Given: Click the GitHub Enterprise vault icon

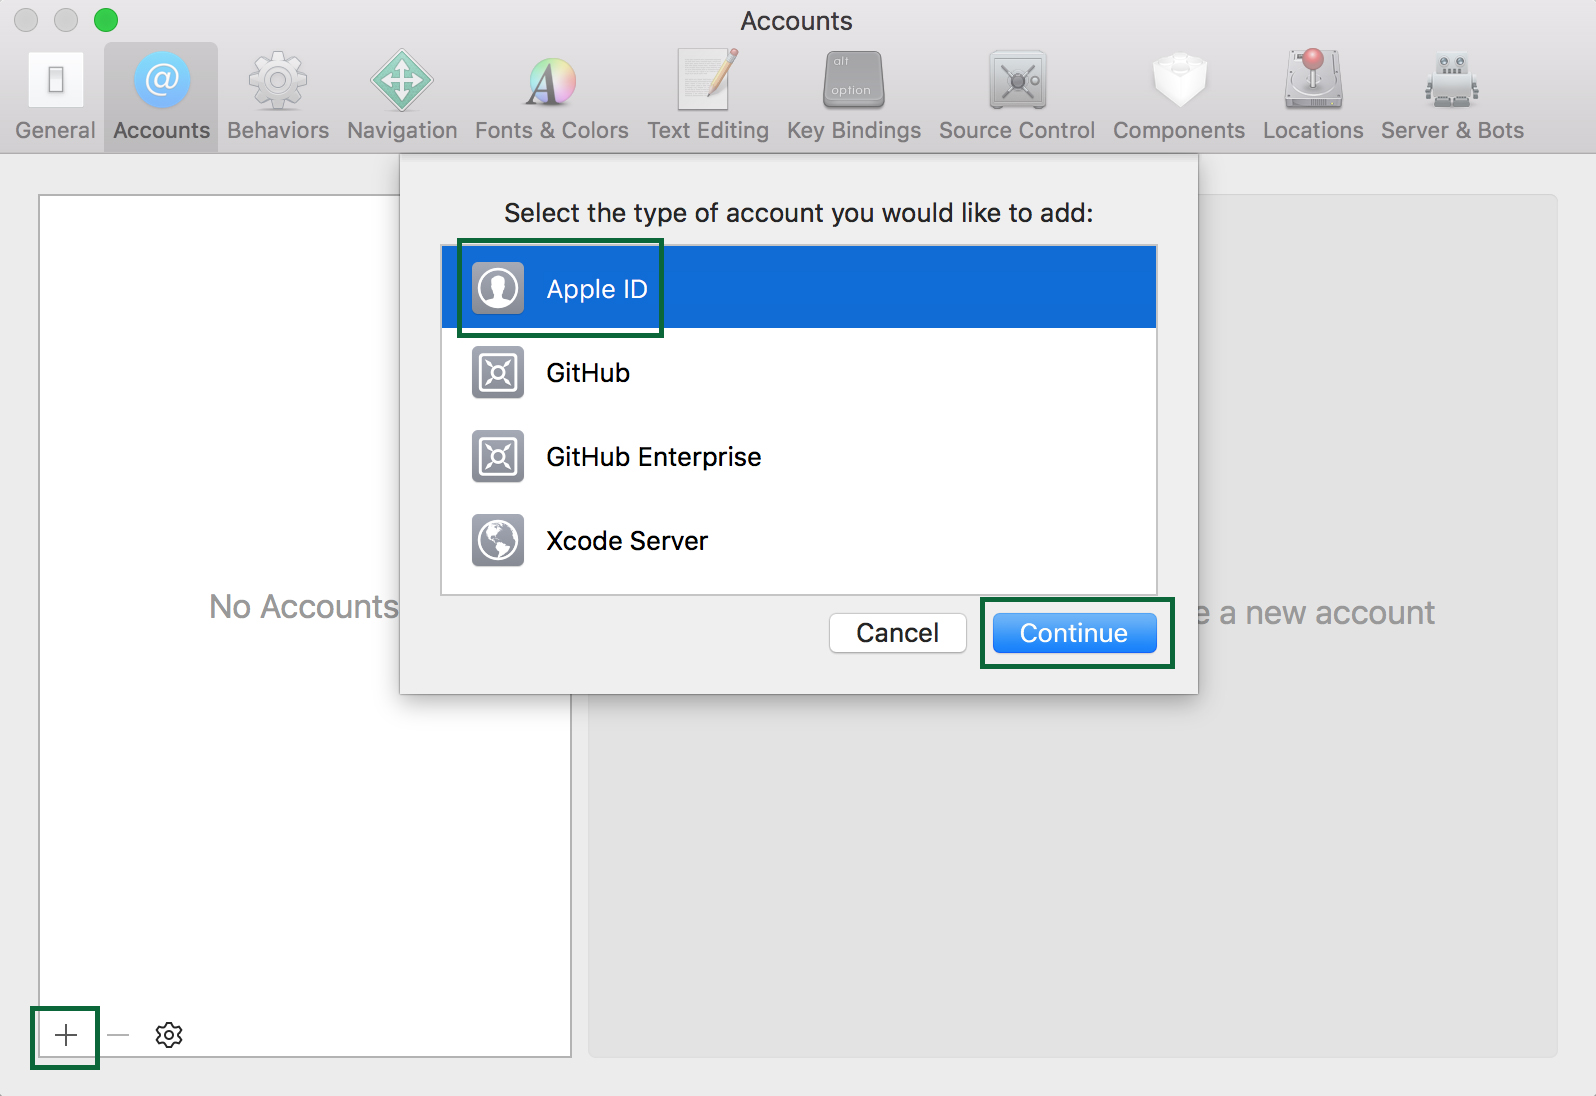Looking at the screenshot, I should click(498, 456).
